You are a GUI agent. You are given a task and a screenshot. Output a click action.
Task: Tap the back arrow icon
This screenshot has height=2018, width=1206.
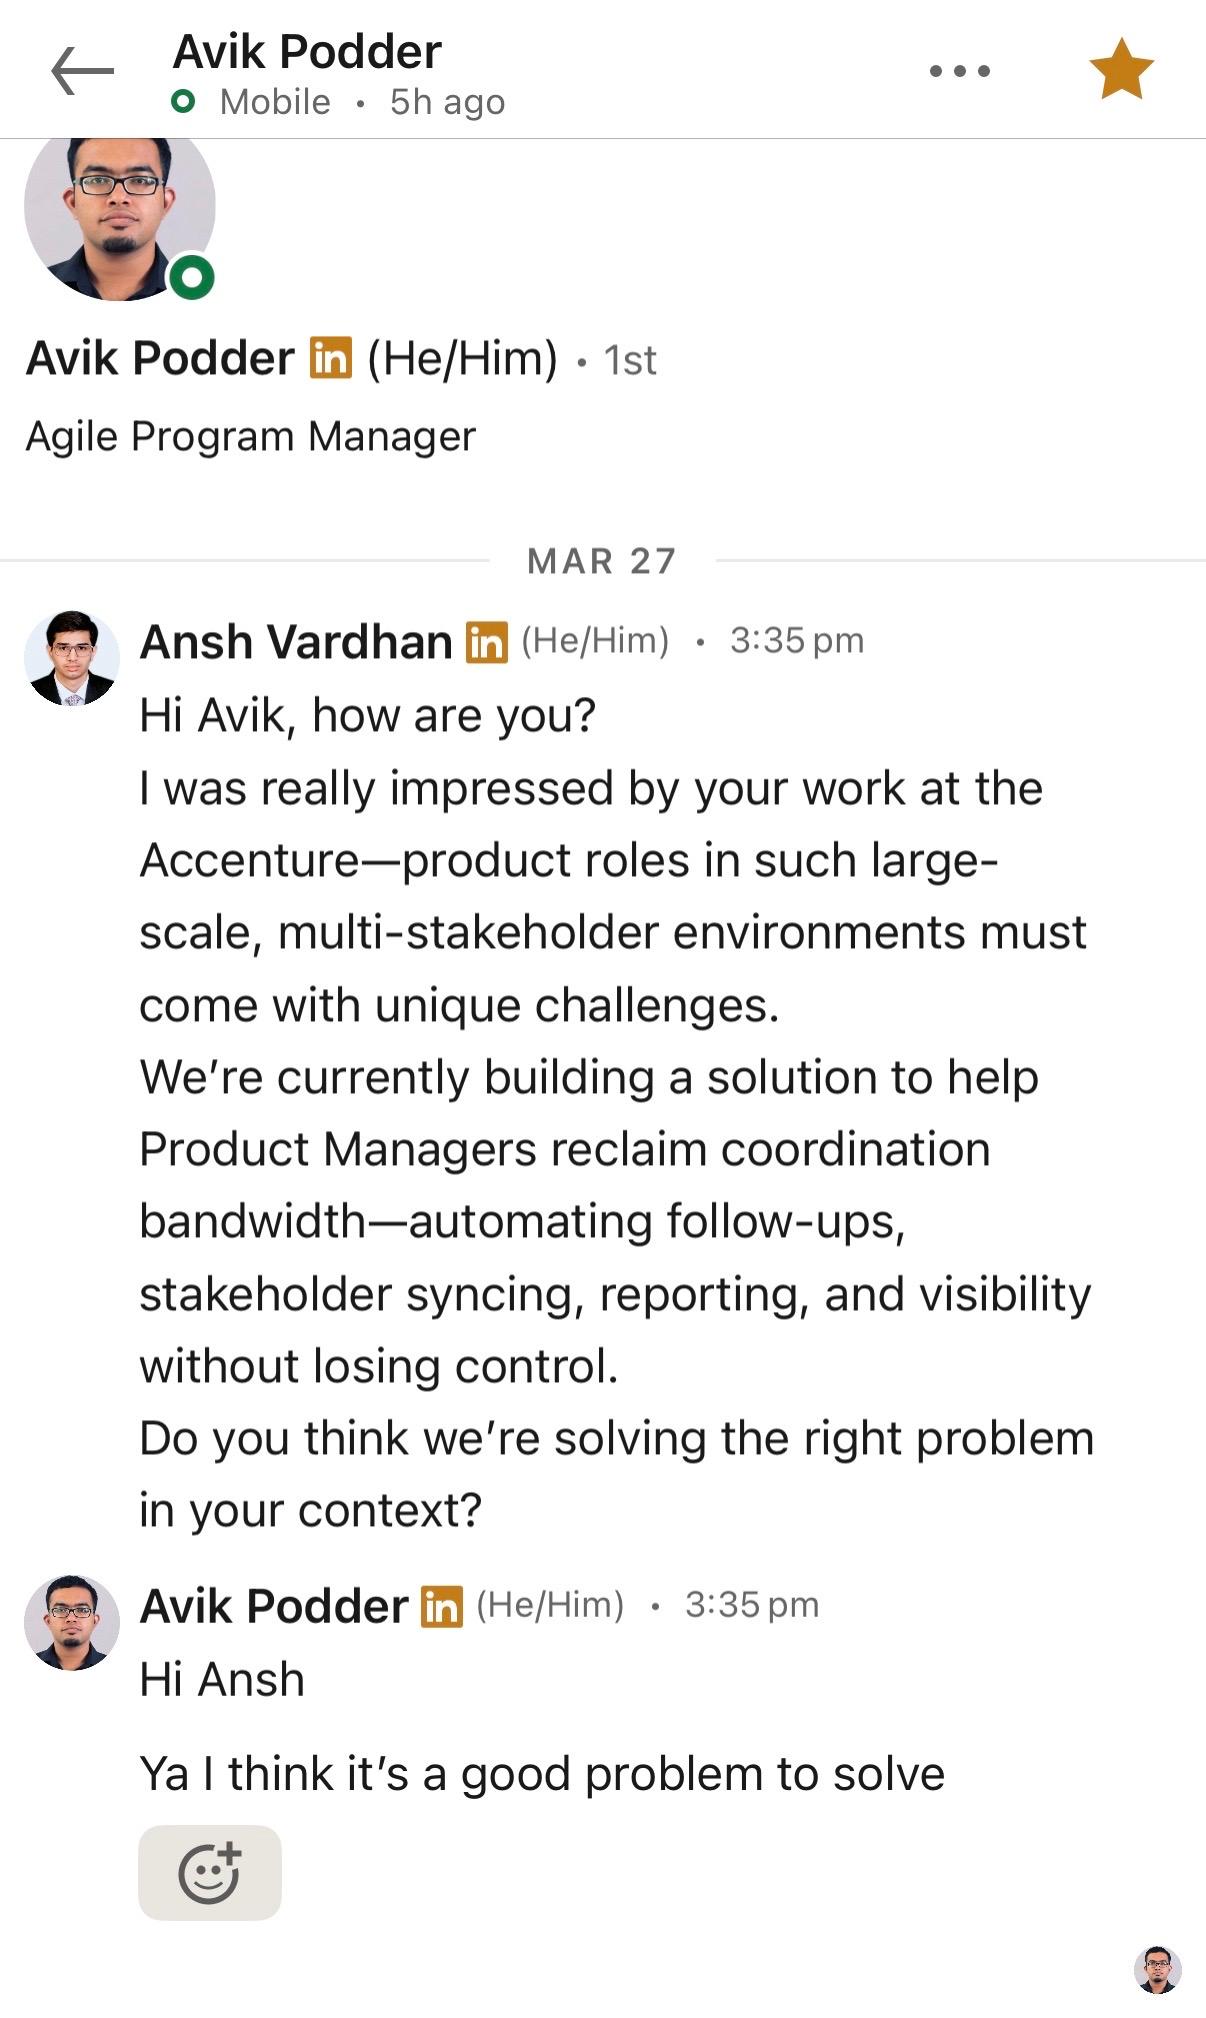click(82, 71)
